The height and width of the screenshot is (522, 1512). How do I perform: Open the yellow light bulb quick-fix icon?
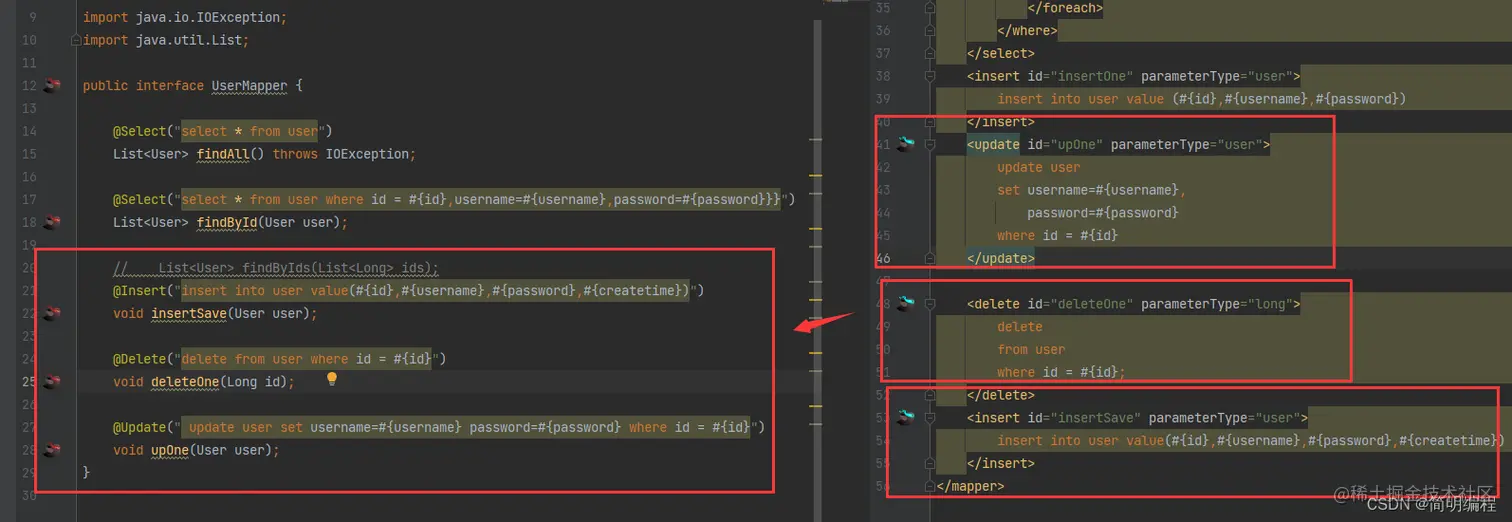point(332,380)
